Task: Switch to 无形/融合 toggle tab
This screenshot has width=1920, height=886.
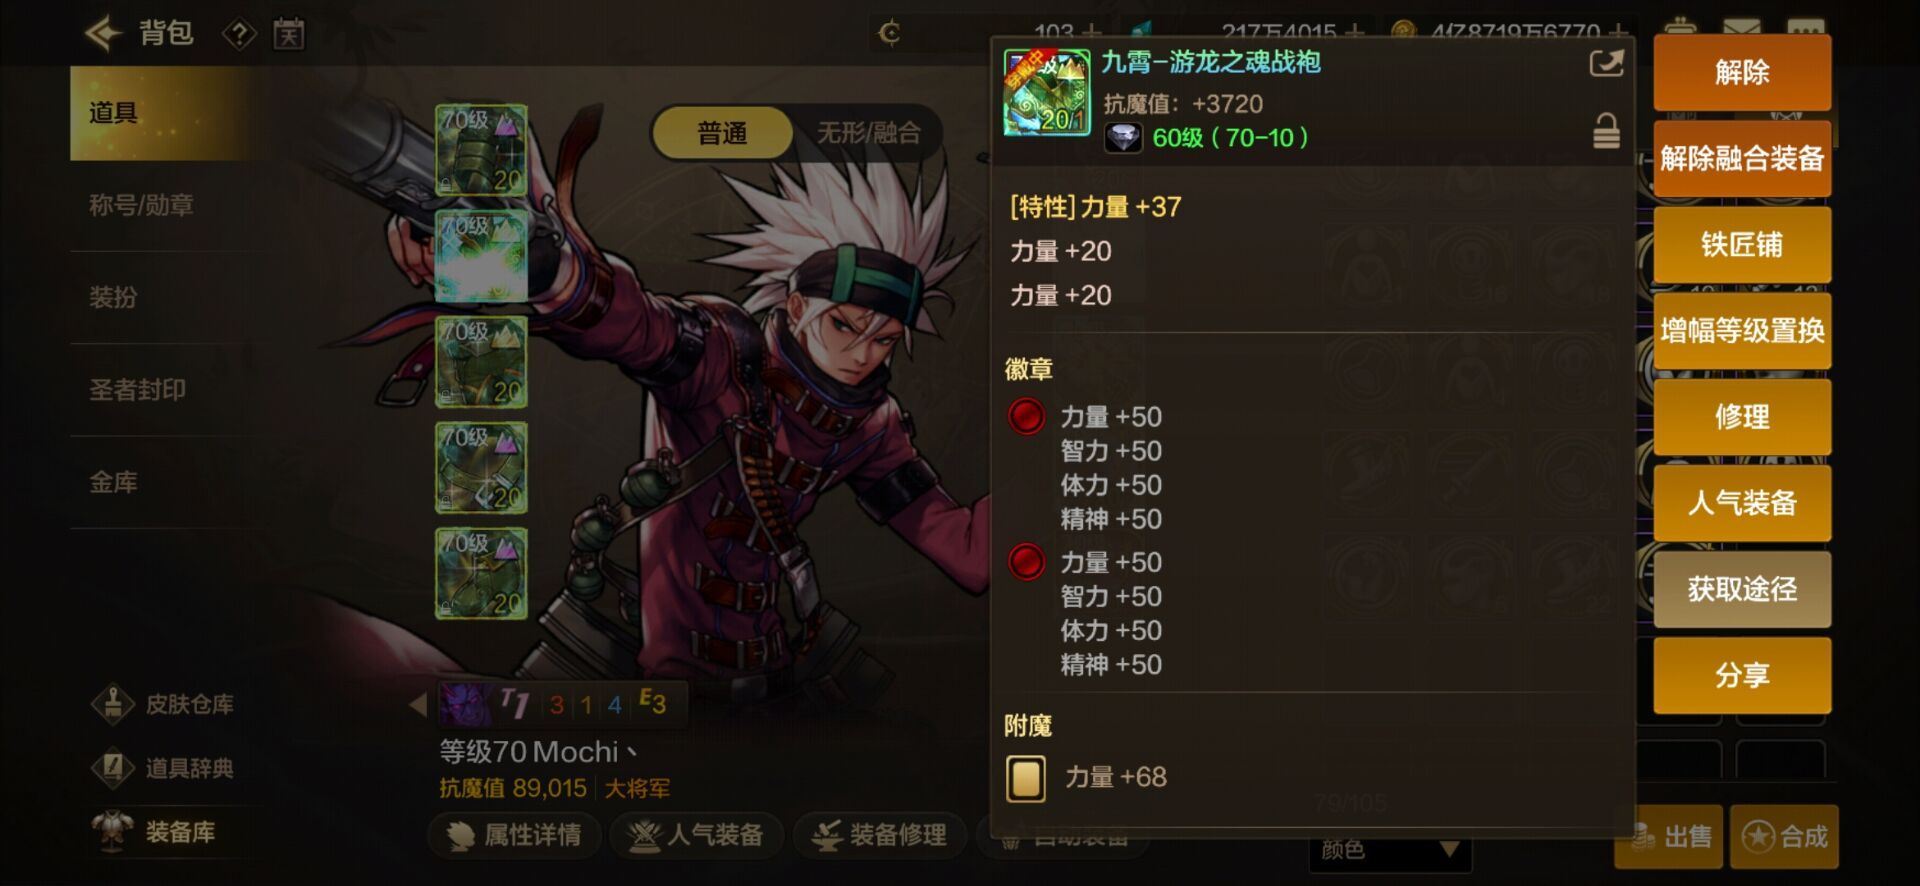Action: pos(868,133)
